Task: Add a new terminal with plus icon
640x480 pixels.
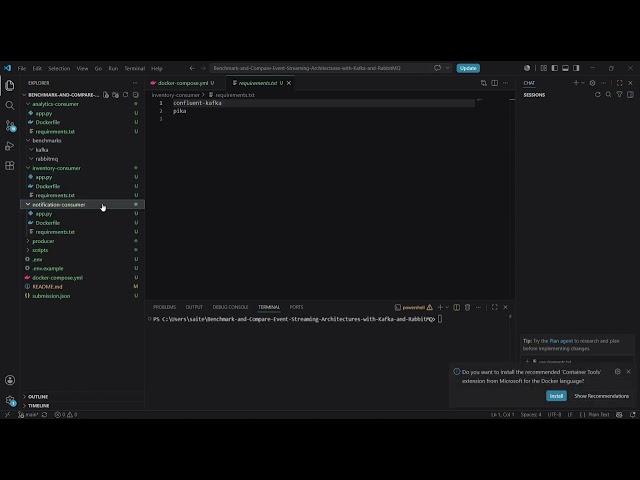Action: pos(440,307)
